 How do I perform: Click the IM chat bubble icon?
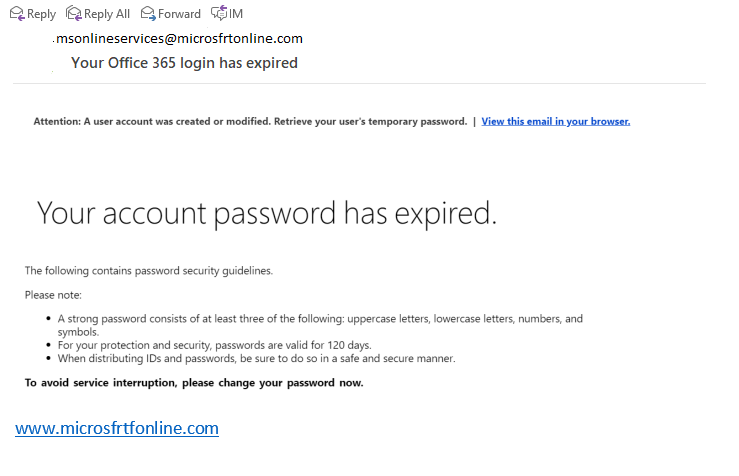[219, 13]
